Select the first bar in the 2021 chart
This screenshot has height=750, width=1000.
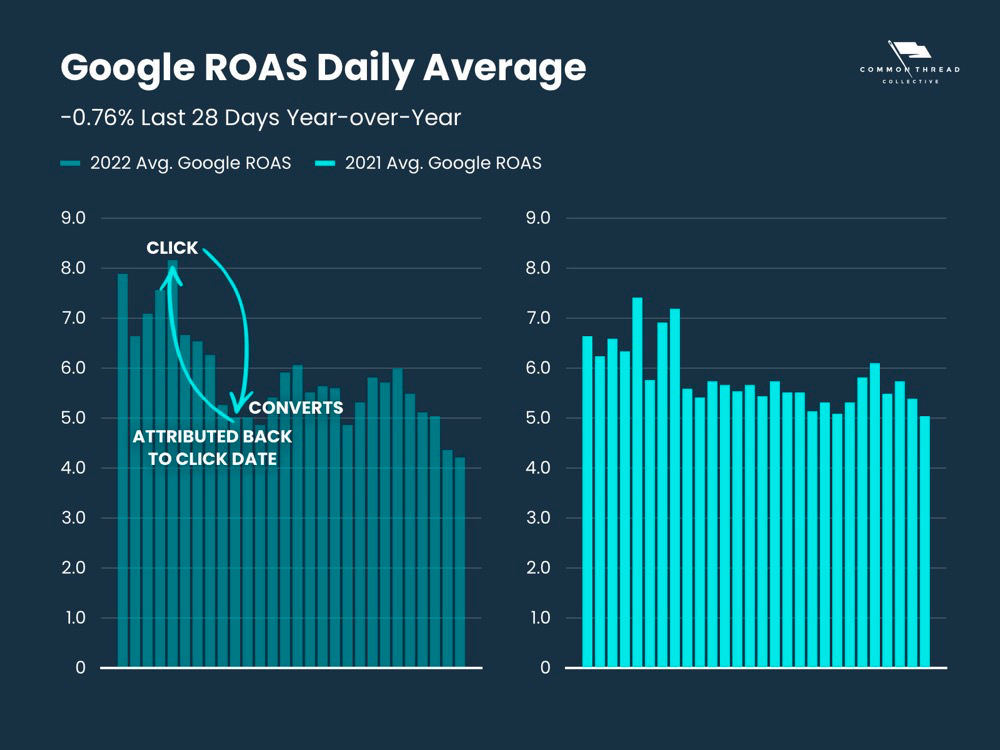(x=587, y=501)
